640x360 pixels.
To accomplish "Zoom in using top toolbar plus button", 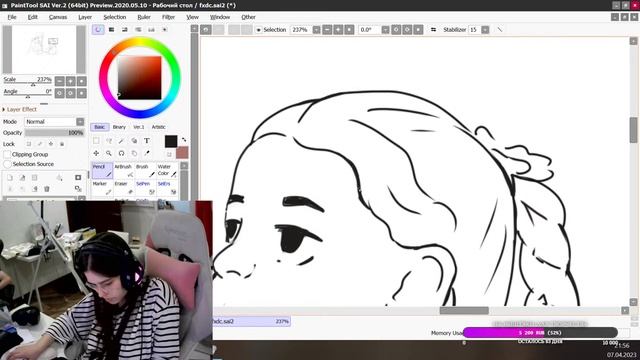I will click(x=338, y=30).
